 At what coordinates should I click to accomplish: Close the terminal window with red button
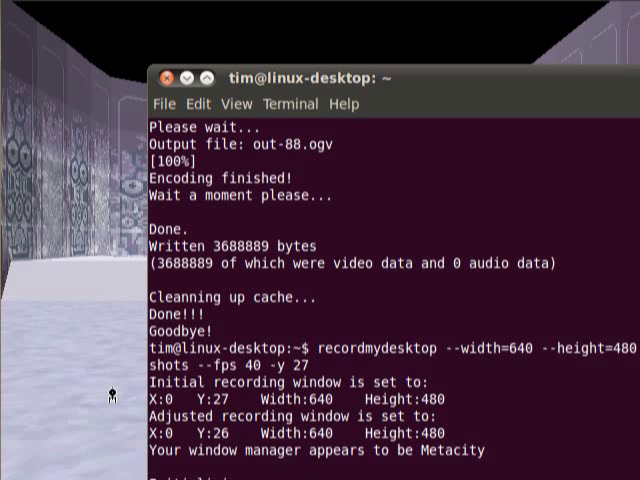click(x=167, y=78)
